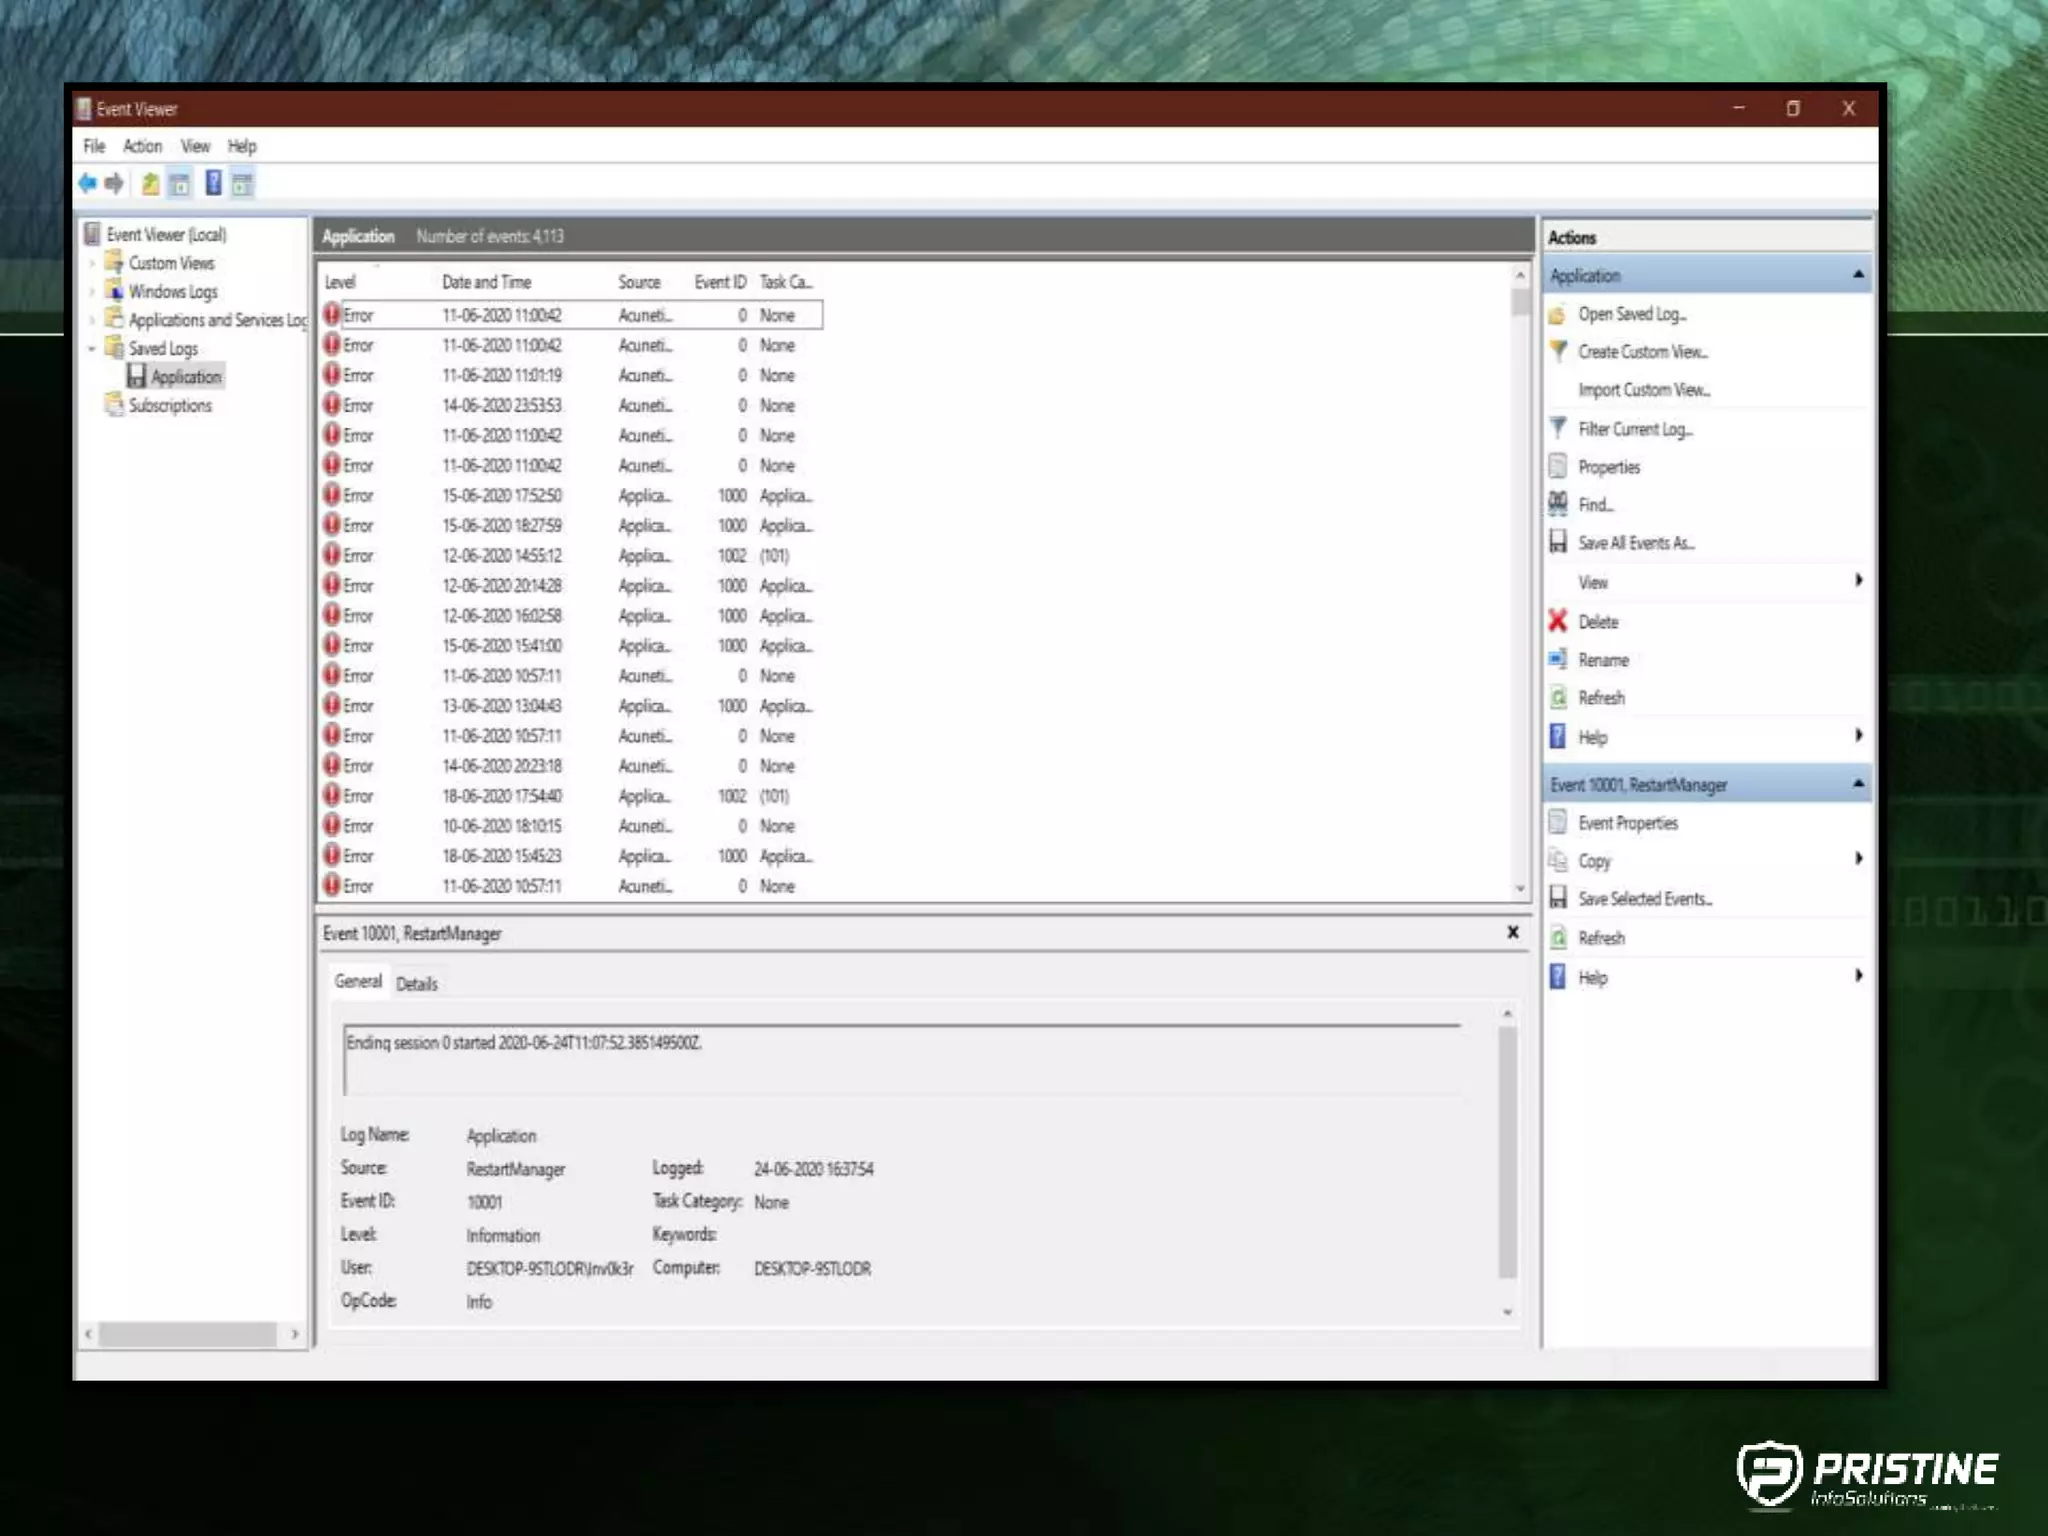Switch to the Details tab
This screenshot has width=2048, height=1536.
point(416,984)
